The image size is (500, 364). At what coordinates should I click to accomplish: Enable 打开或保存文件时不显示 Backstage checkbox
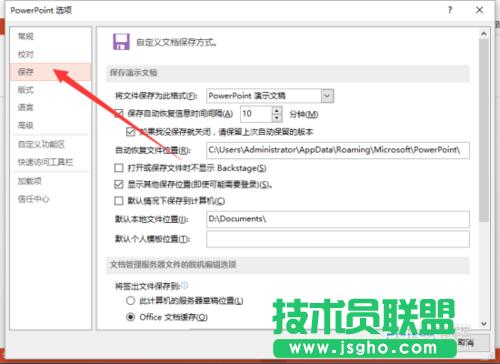click(119, 168)
